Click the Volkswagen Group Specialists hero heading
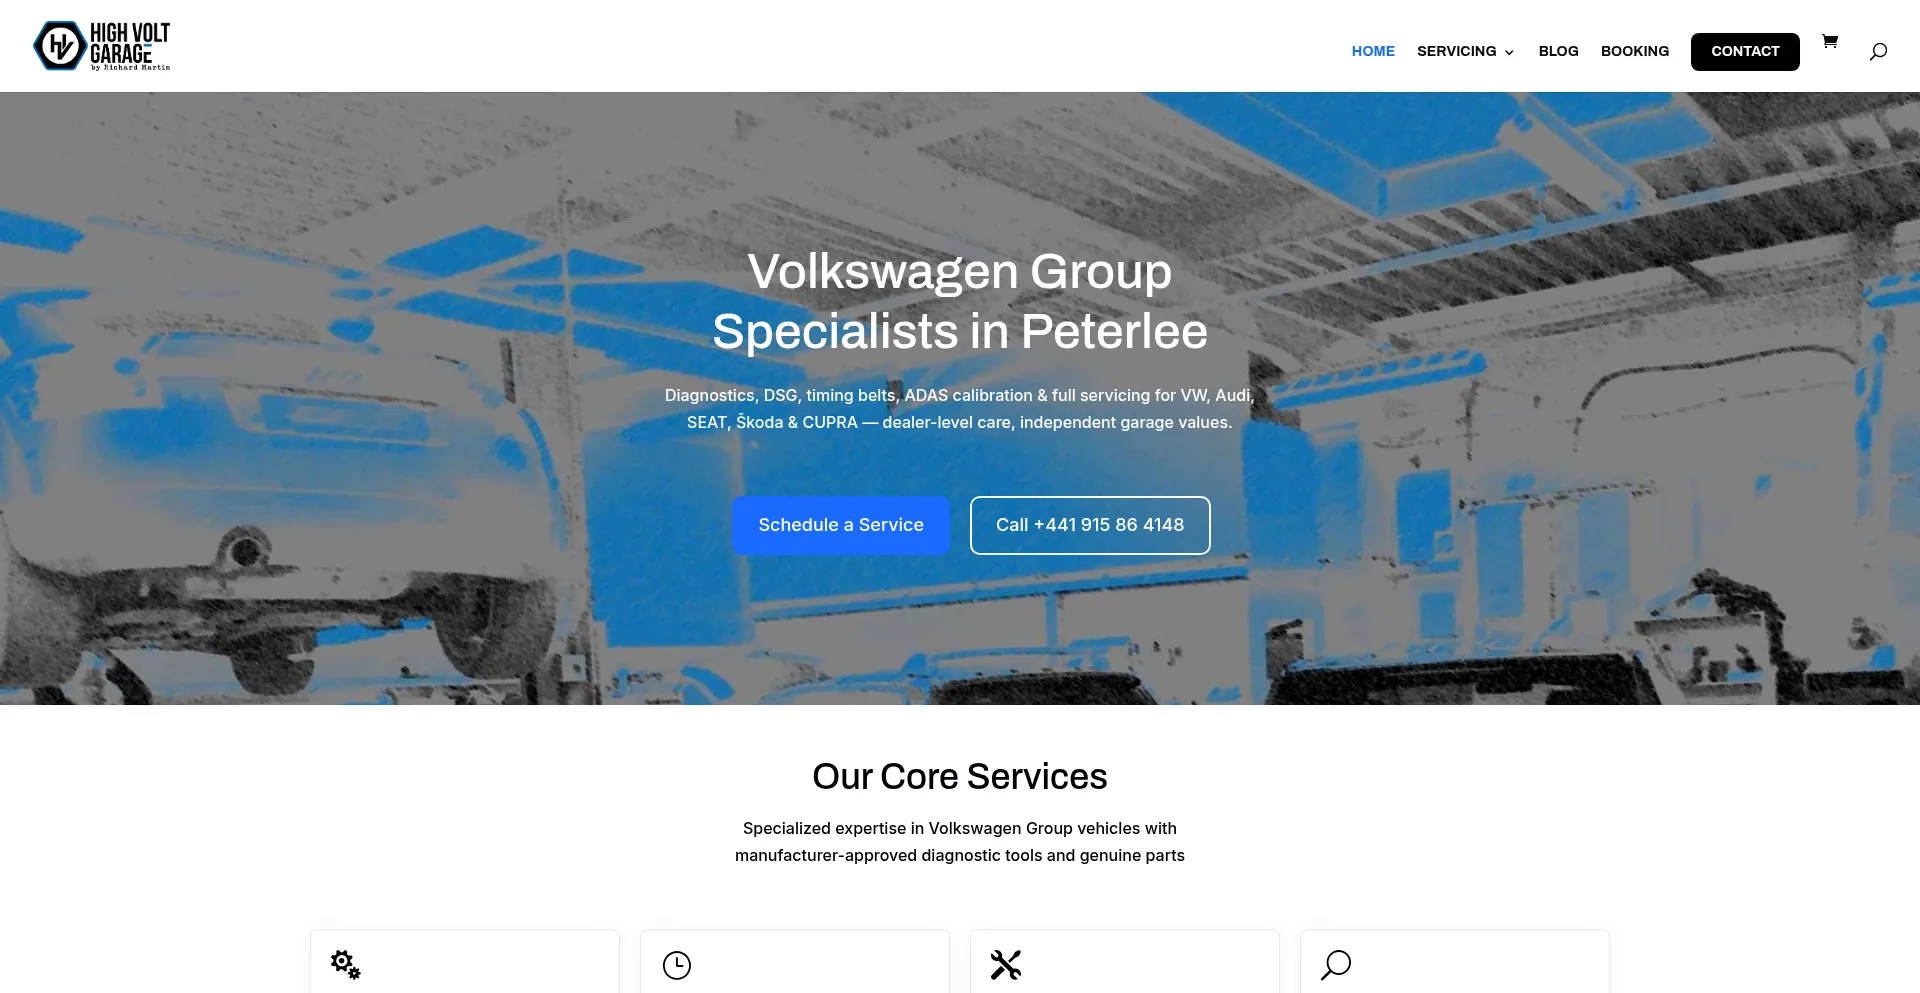The image size is (1920, 993). pos(960,301)
